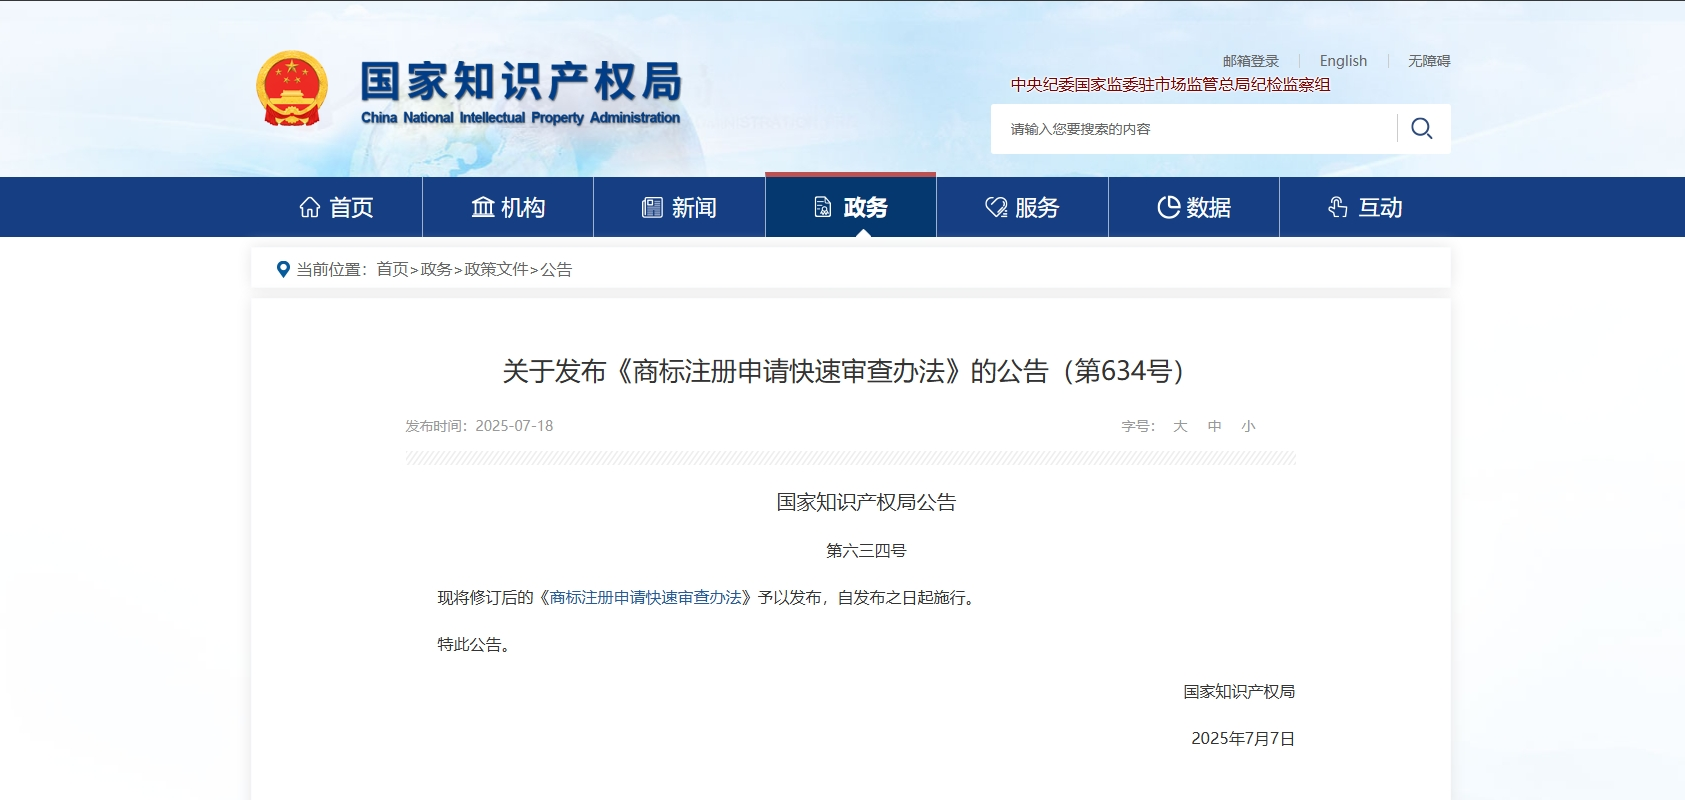Click the location pin breadcrumb icon
Image resolution: width=1685 pixels, height=800 pixels.
[283, 269]
